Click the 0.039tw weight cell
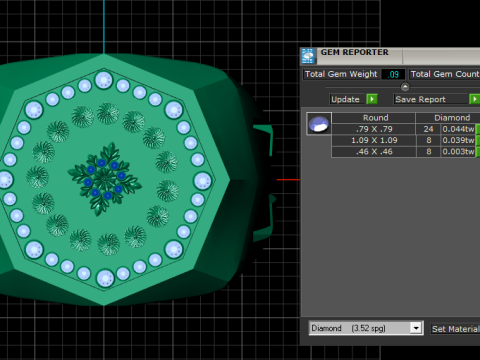Image resolution: width=480 pixels, height=360 pixels. pyautogui.click(x=458, y=140)
